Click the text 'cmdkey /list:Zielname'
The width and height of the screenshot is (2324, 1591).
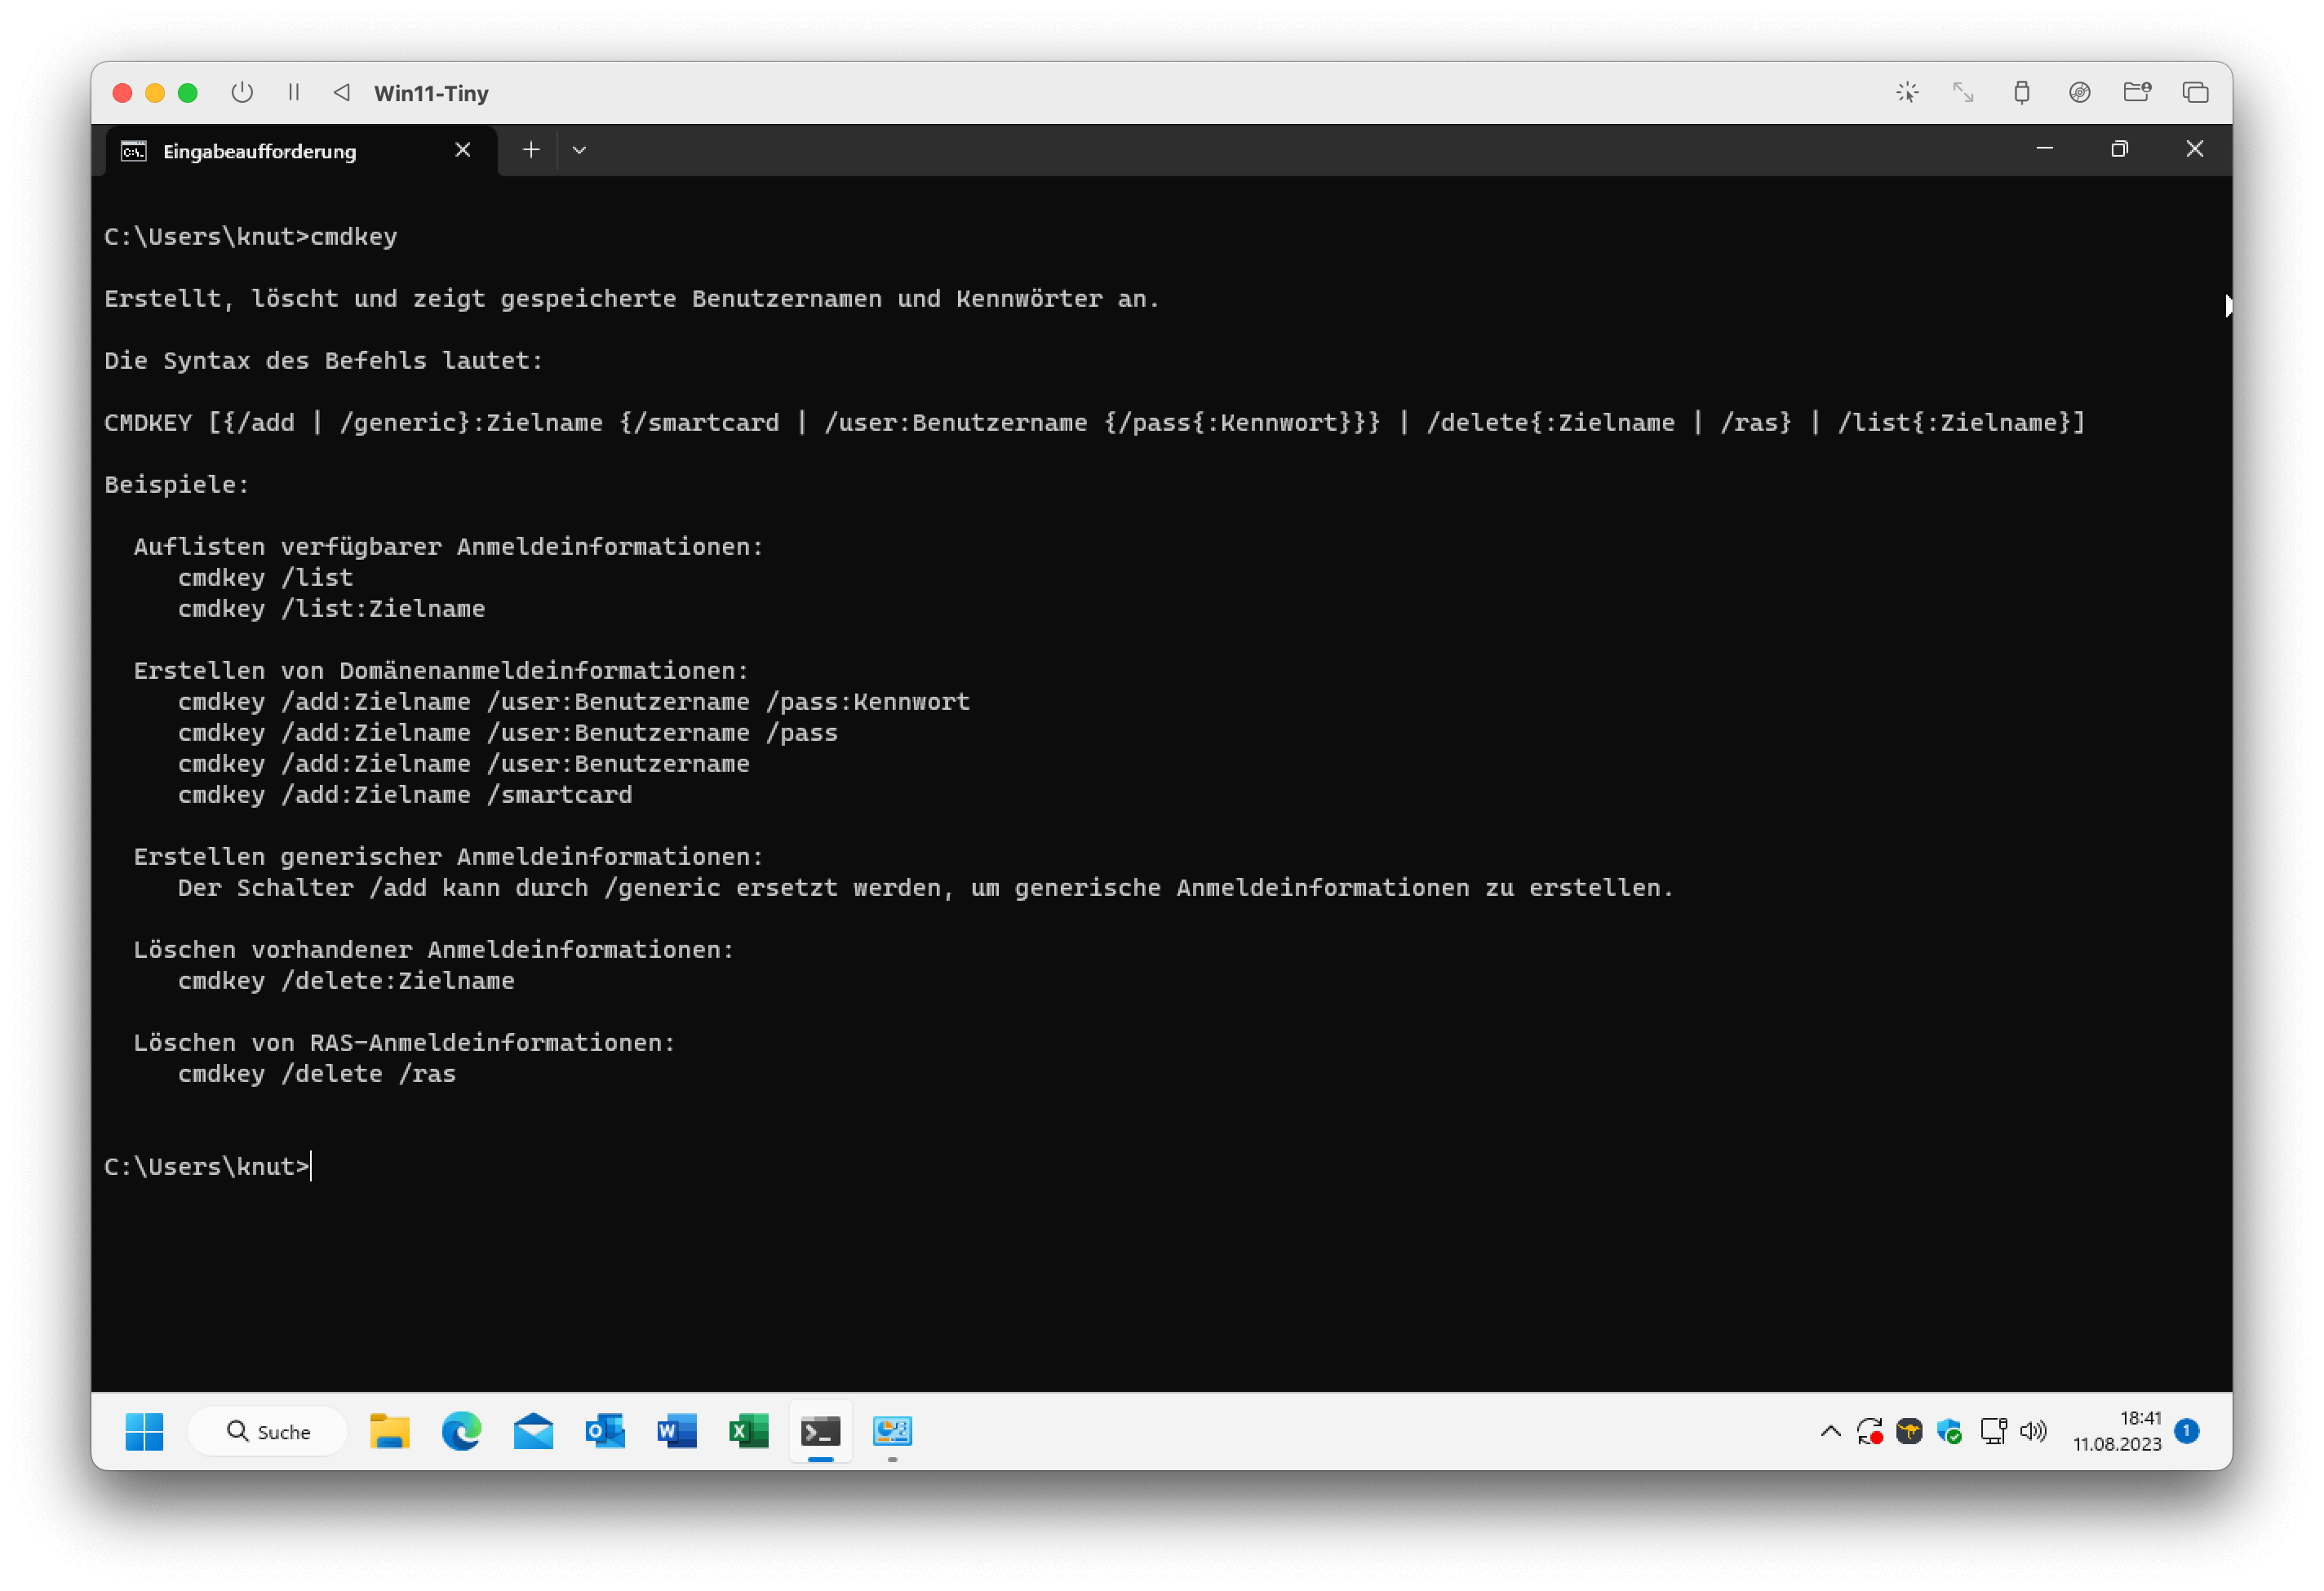point(331,609)
